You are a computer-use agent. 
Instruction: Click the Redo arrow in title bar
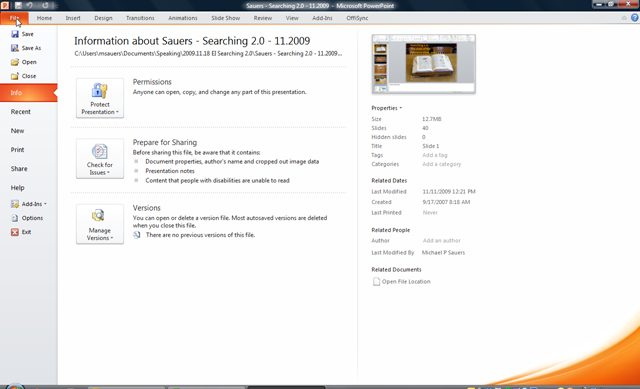click(x=45, y=5)
